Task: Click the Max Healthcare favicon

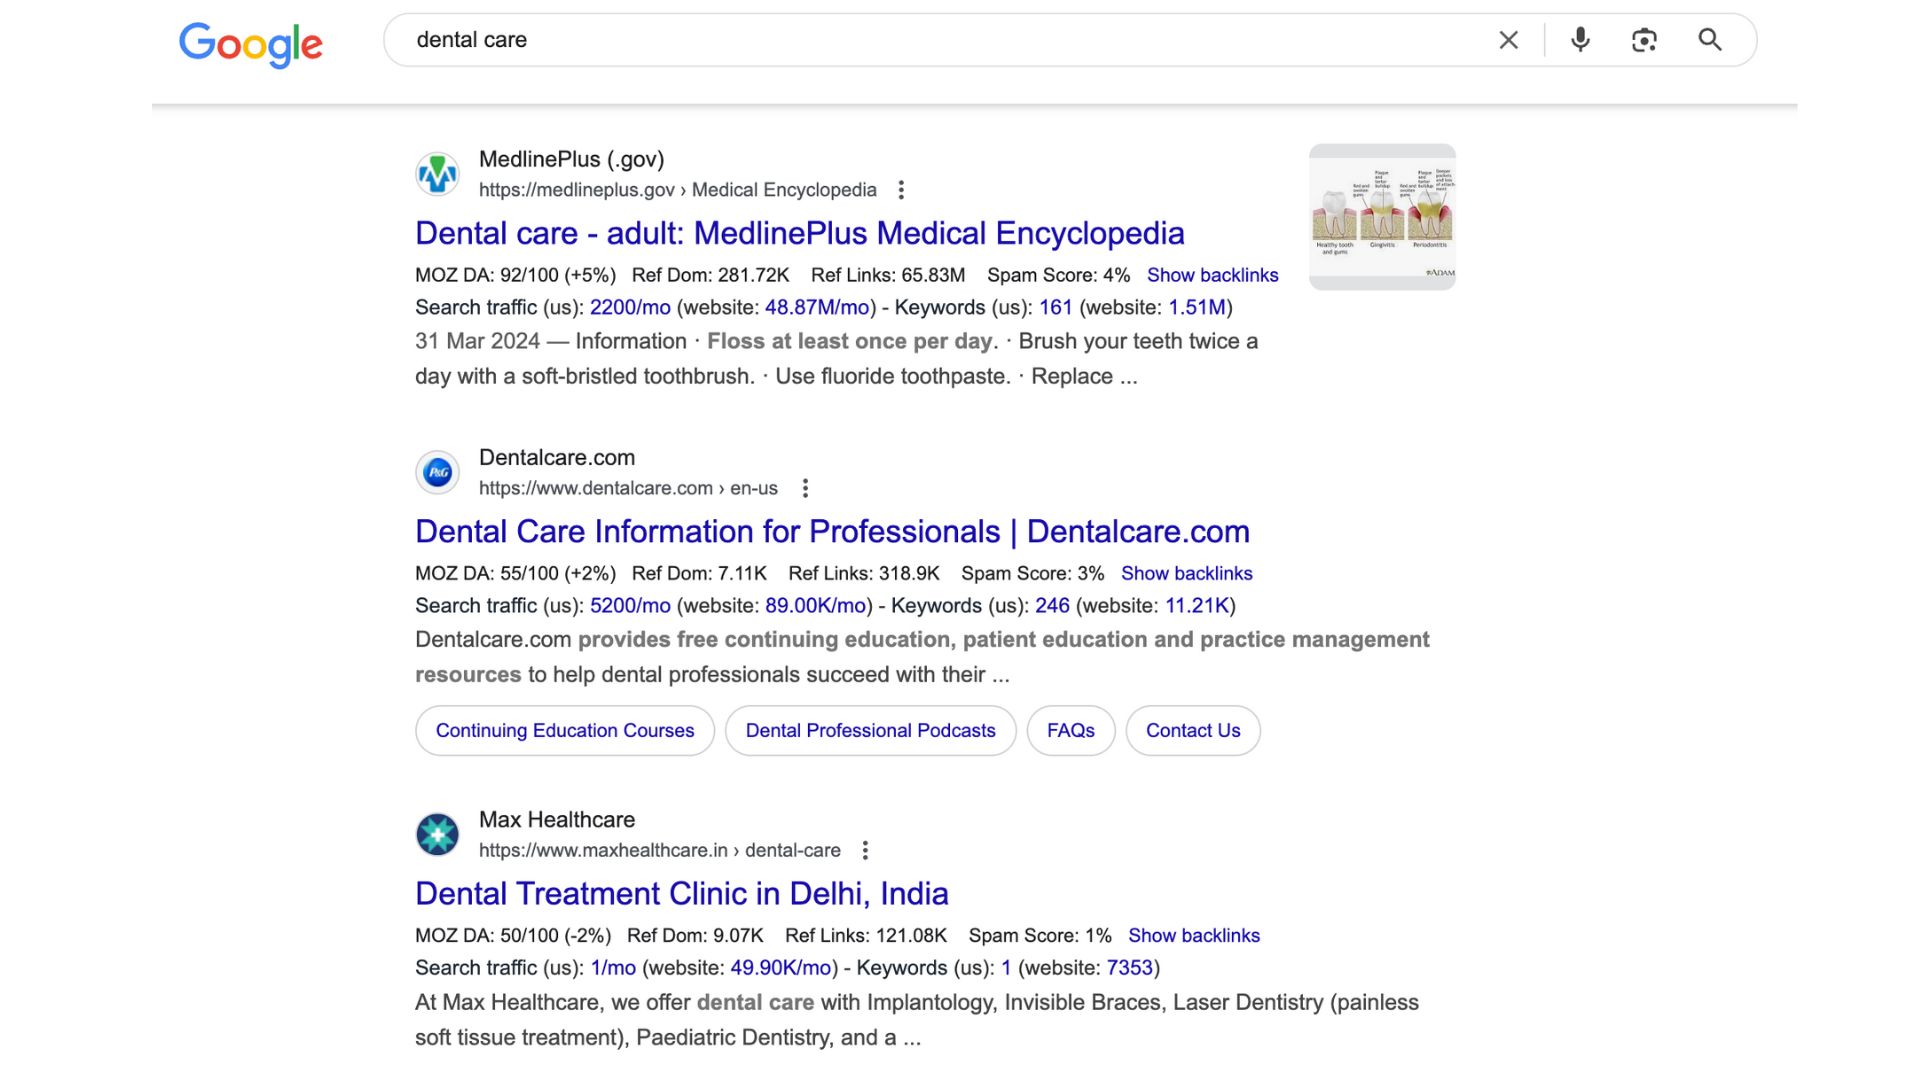Action: pyautogui.click(x=437, y=834)
